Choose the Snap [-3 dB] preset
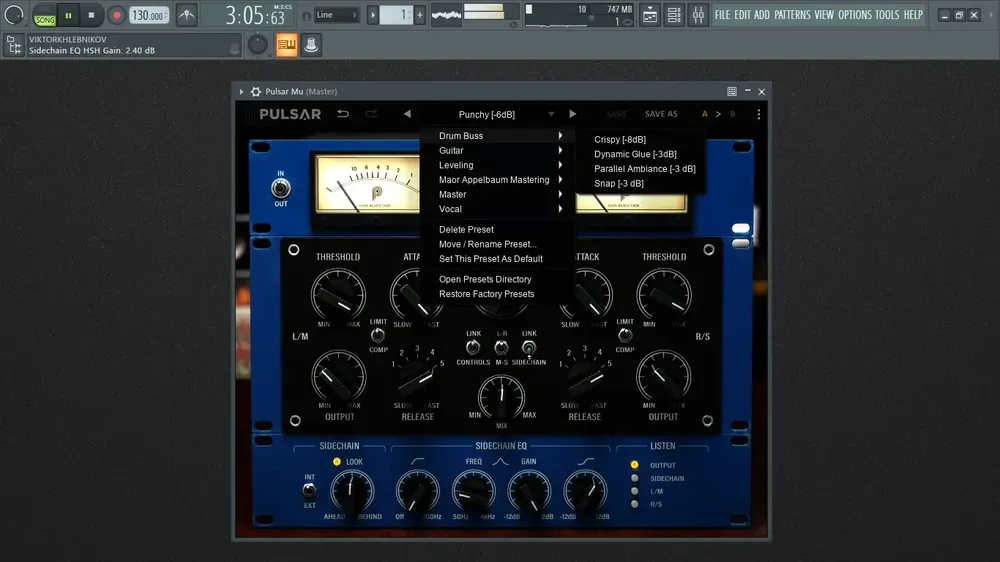 point(619,184)
